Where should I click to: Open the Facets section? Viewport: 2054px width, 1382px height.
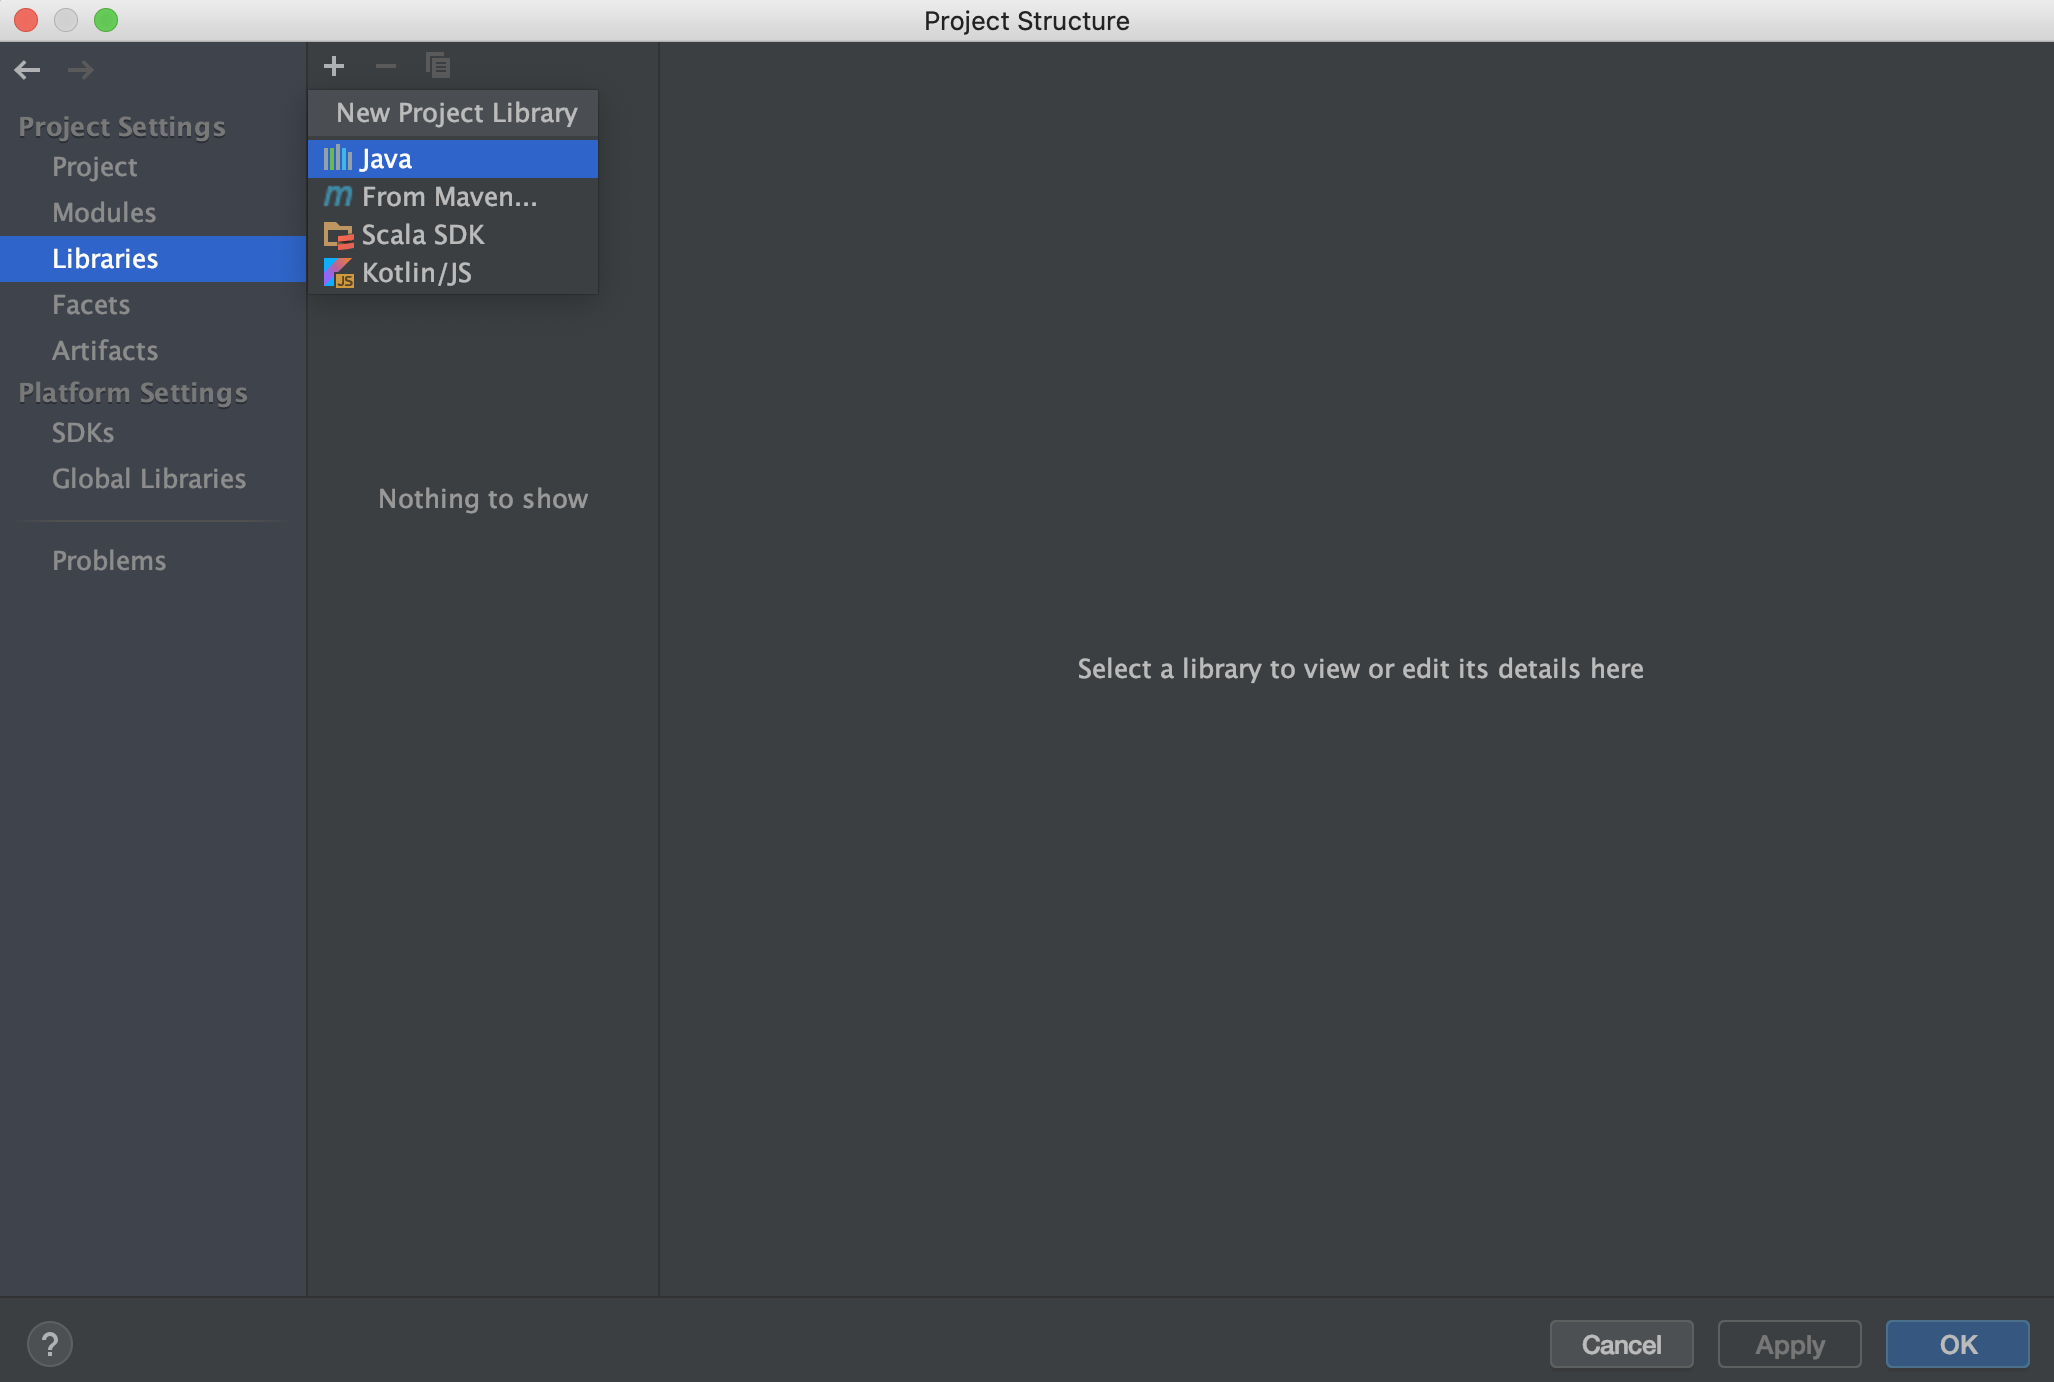[91, 305]
